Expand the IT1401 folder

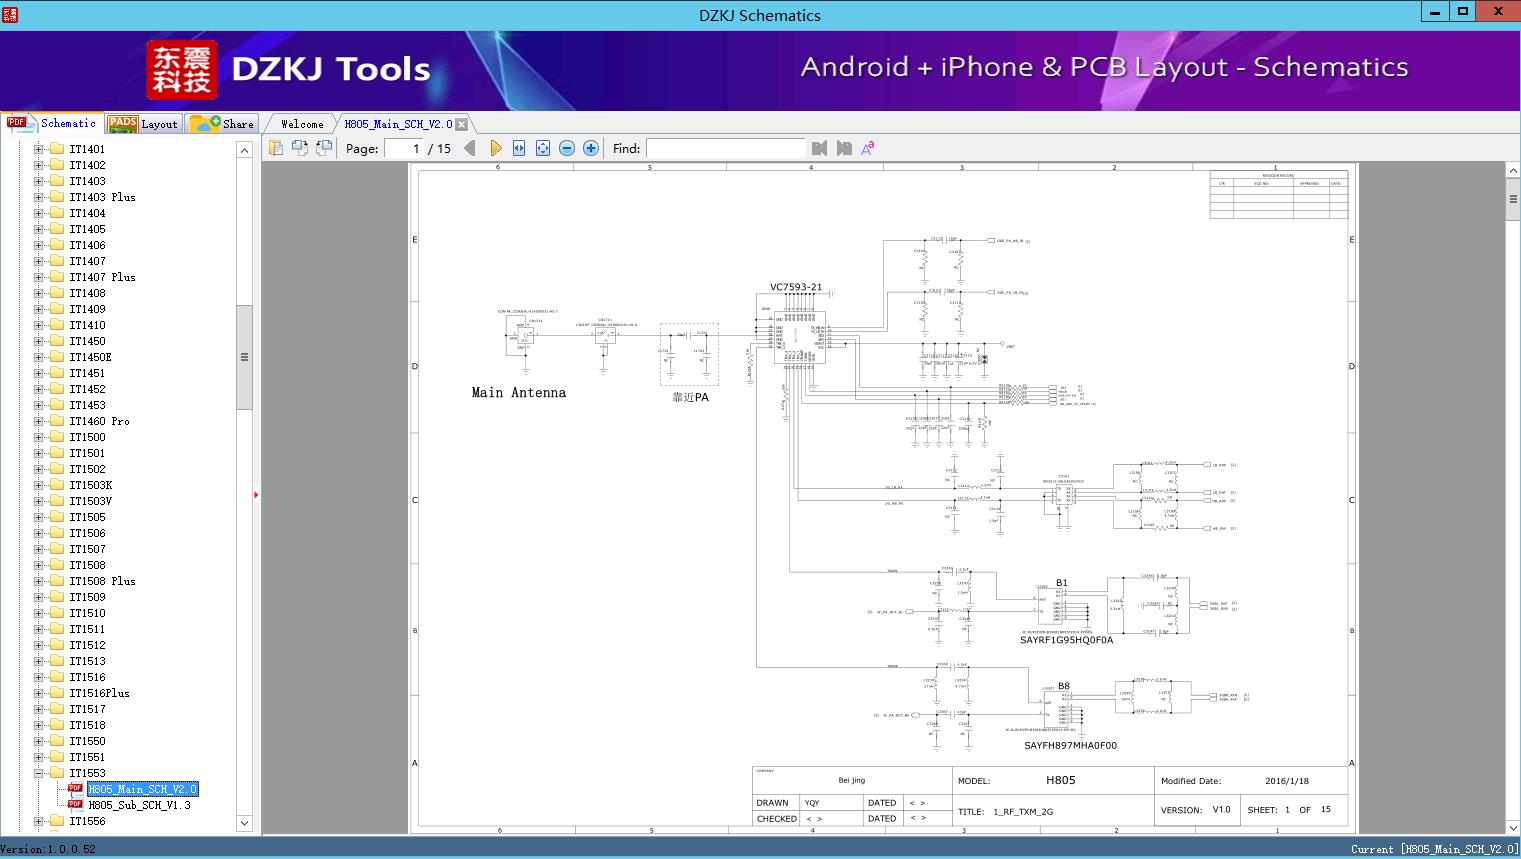pos(39,149)
